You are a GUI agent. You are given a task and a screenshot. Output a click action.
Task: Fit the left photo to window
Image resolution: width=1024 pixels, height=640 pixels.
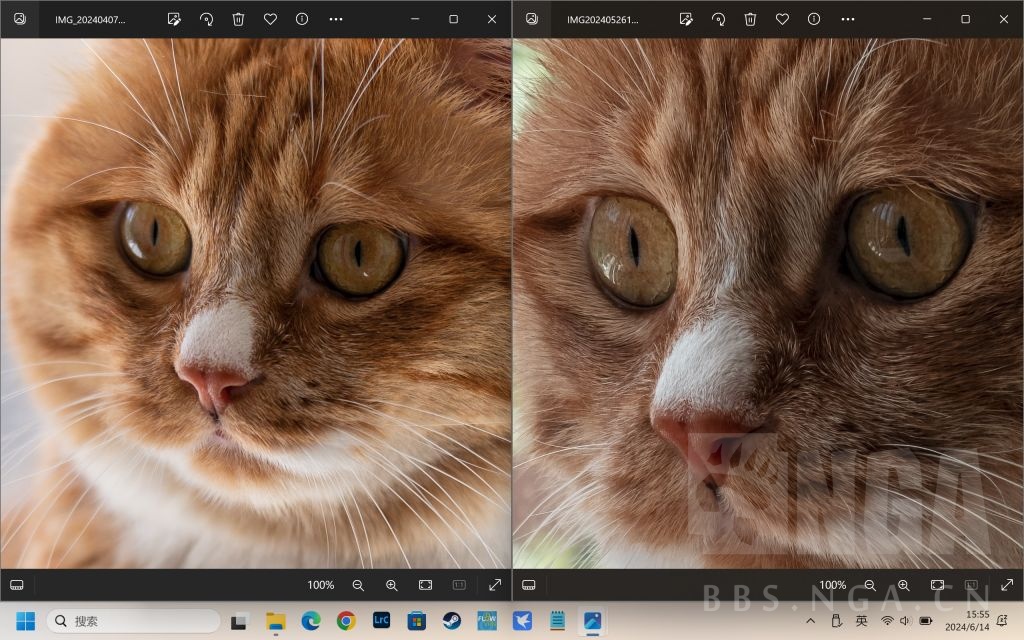(x=425, y=585)
